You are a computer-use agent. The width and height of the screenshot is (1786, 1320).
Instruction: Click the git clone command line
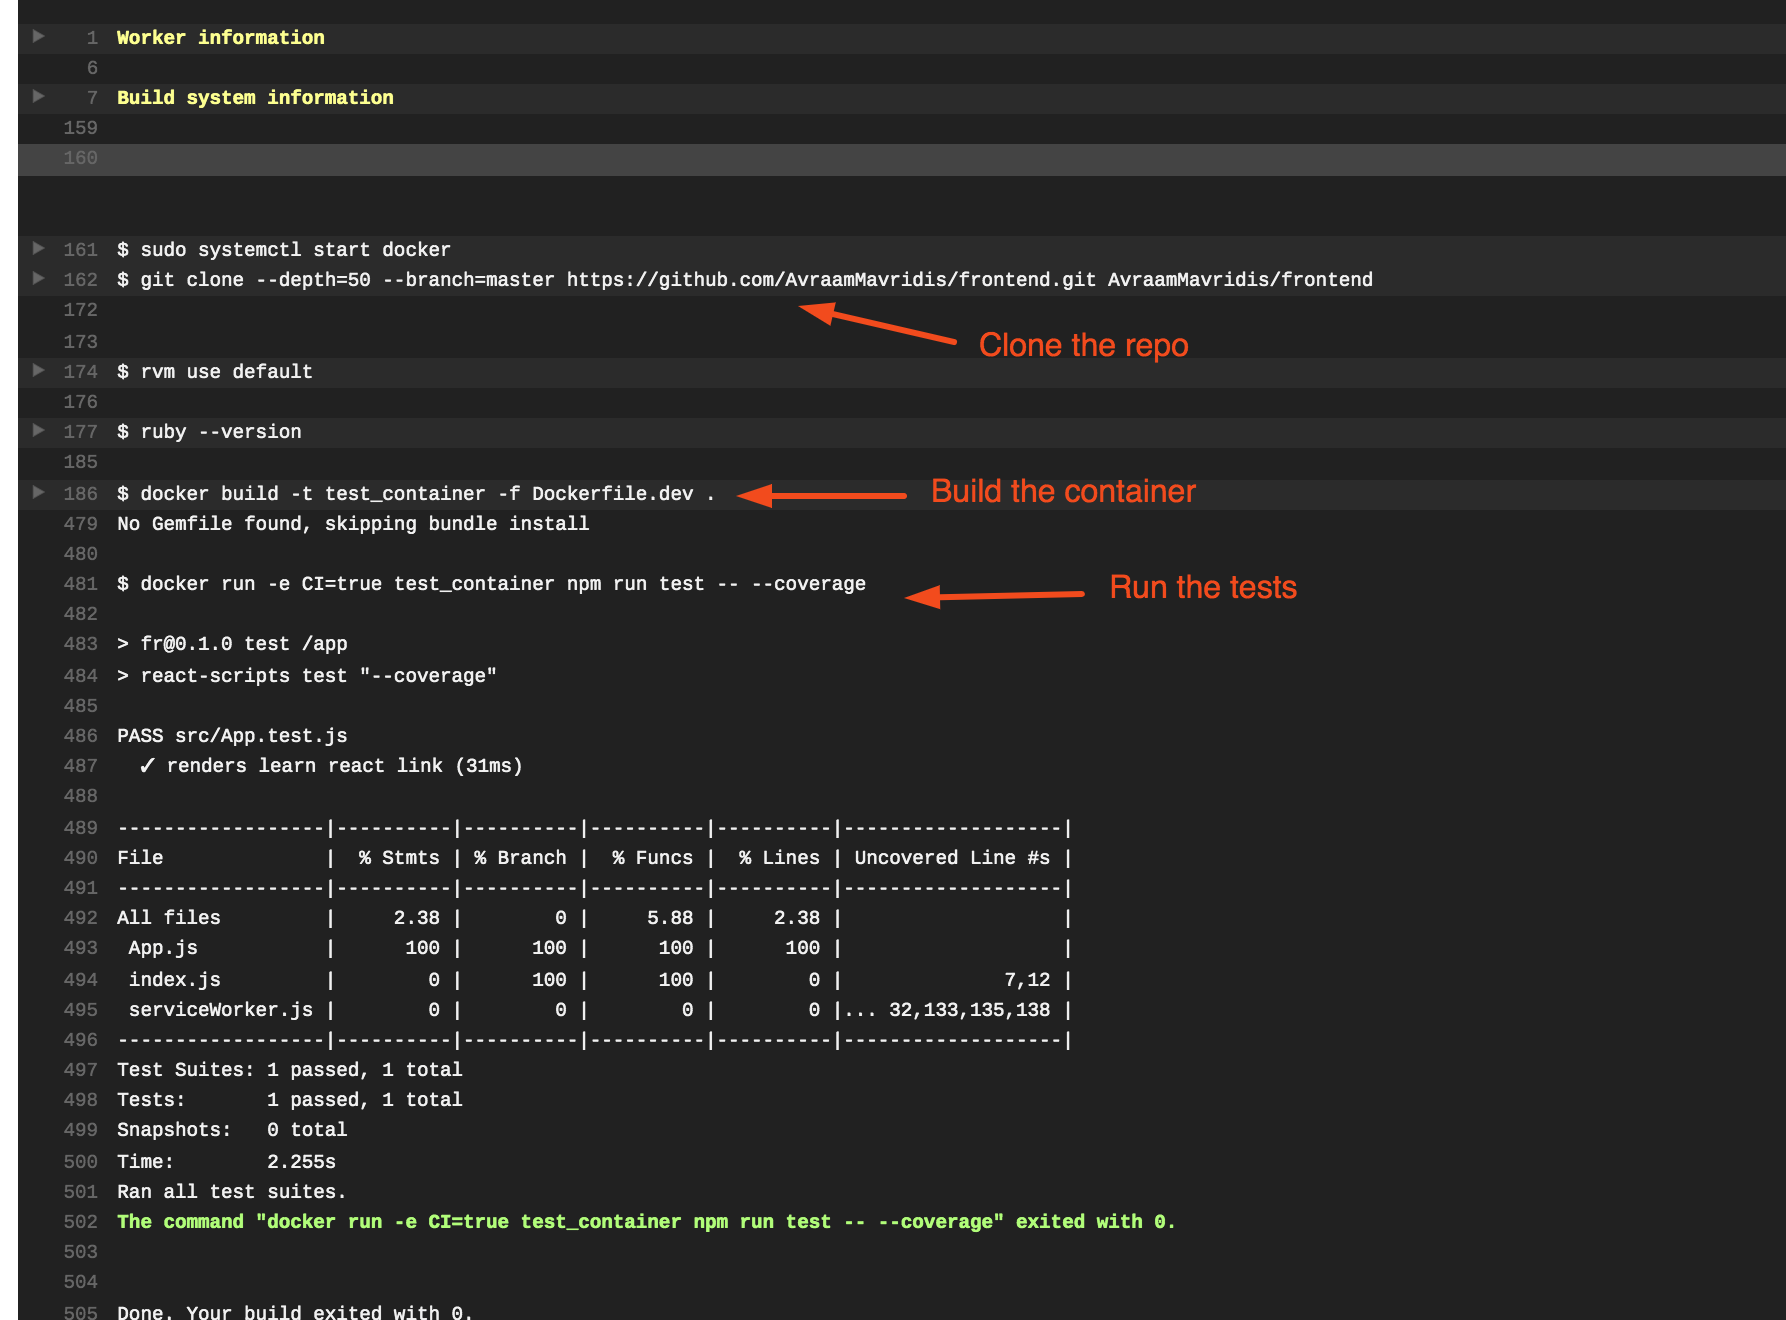coord(745,280)
